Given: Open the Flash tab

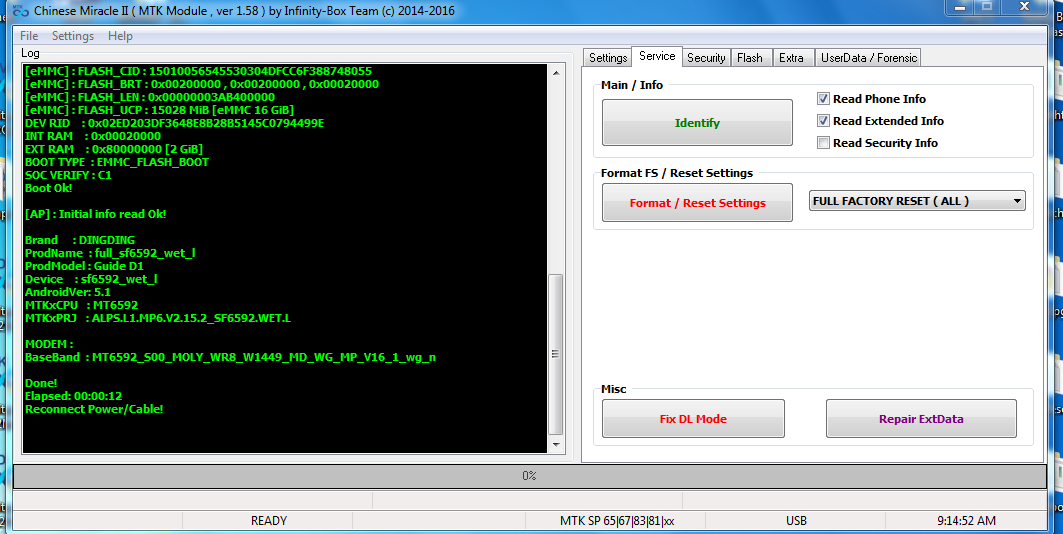Looking at the screenshot, I should [749, 58].
